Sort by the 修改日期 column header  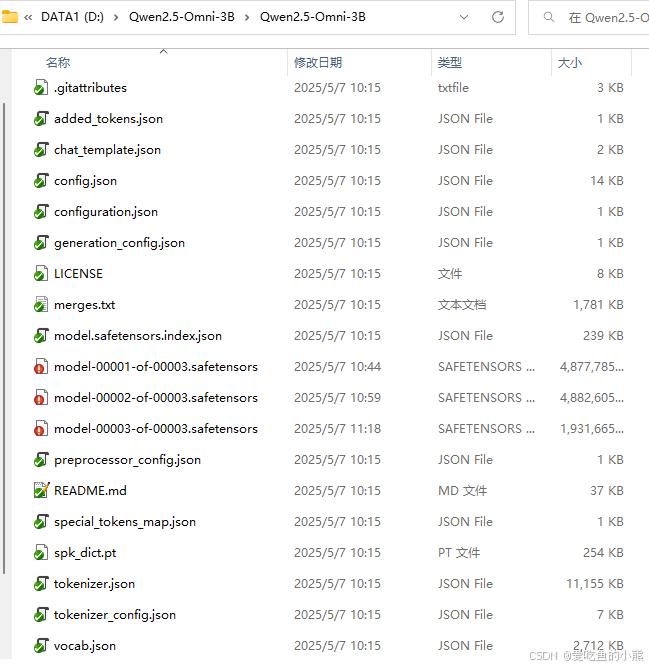click(318, 63)
